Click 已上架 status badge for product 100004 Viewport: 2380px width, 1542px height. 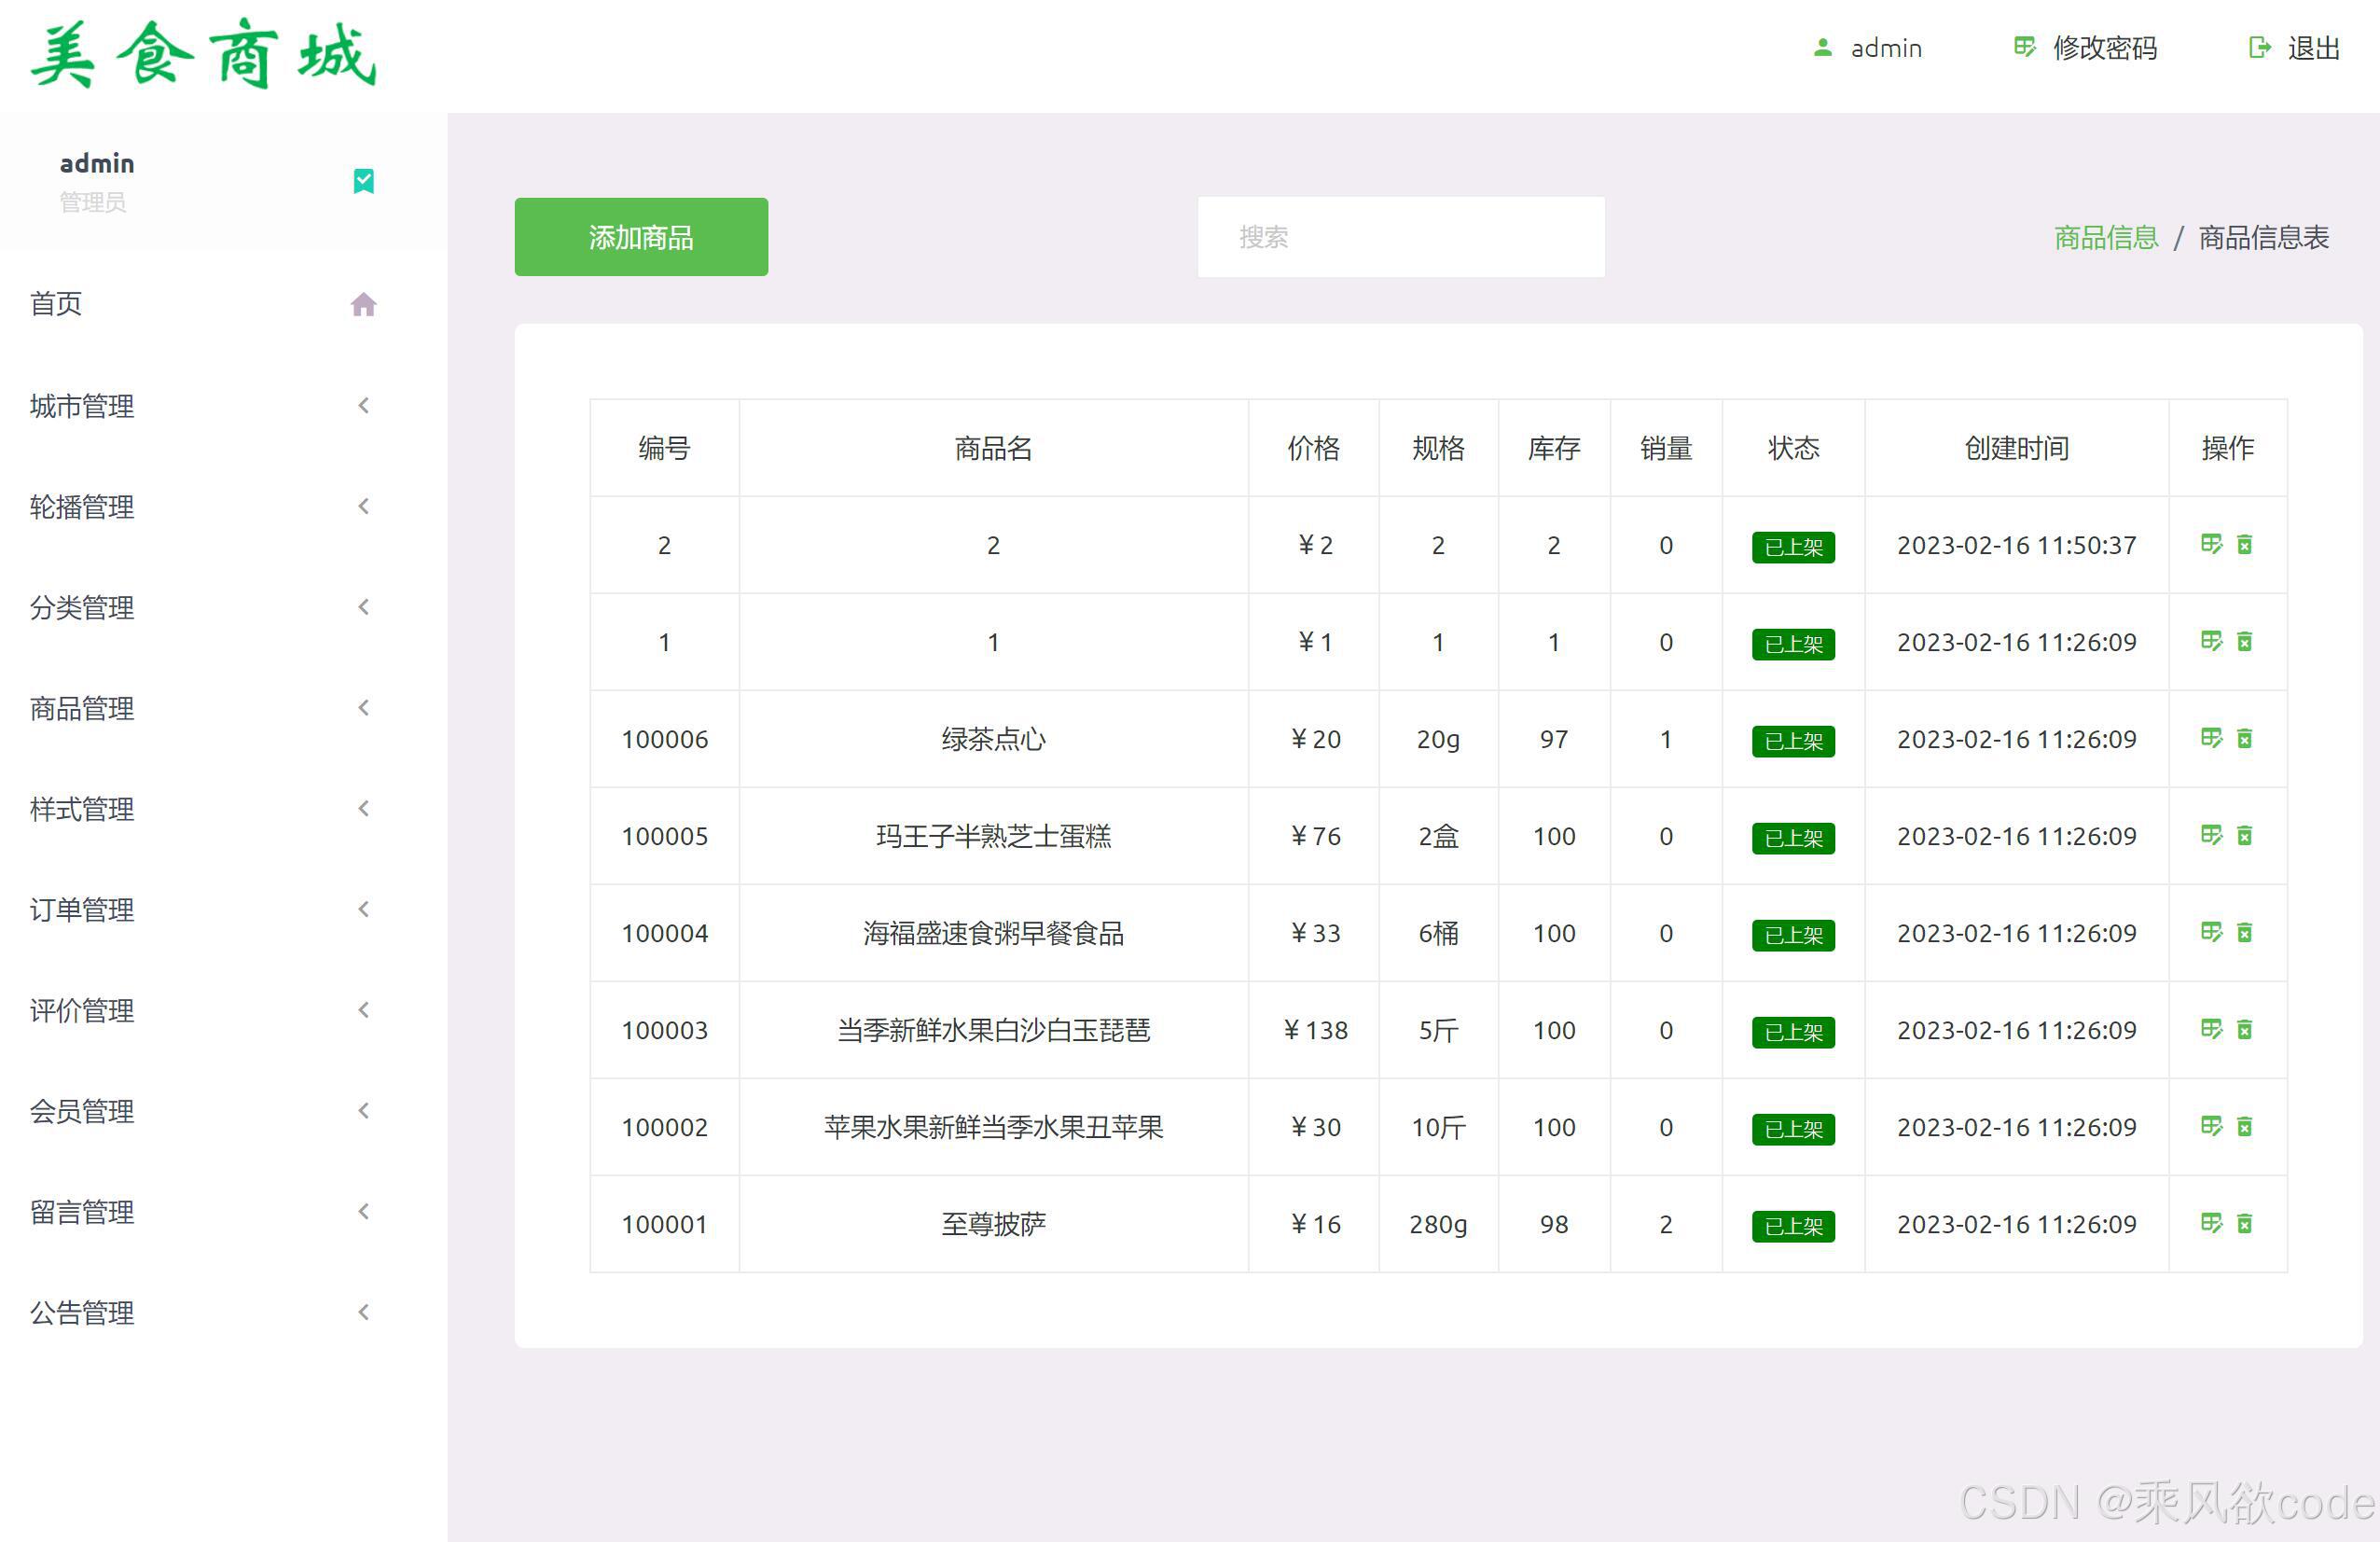[1792, 935]
